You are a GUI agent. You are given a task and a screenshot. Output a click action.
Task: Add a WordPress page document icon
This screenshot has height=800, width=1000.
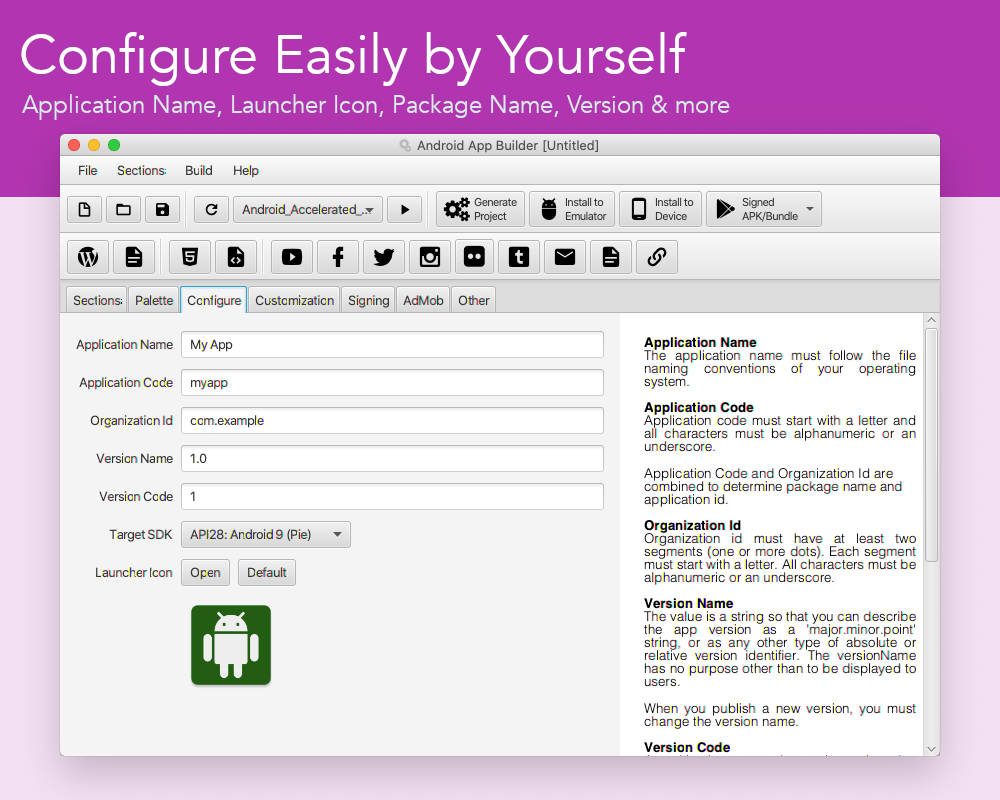[x=134, y=257]
